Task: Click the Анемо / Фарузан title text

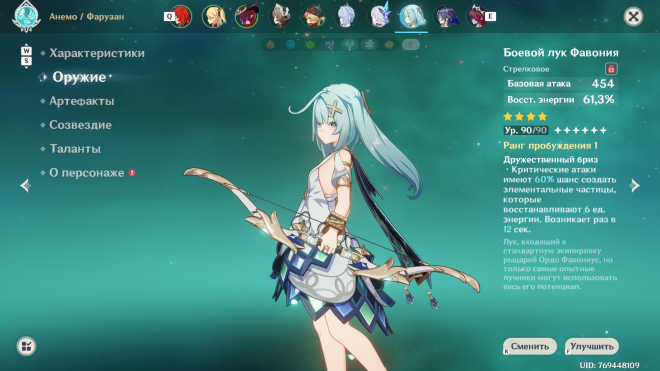Action: (x=87, y=16)
